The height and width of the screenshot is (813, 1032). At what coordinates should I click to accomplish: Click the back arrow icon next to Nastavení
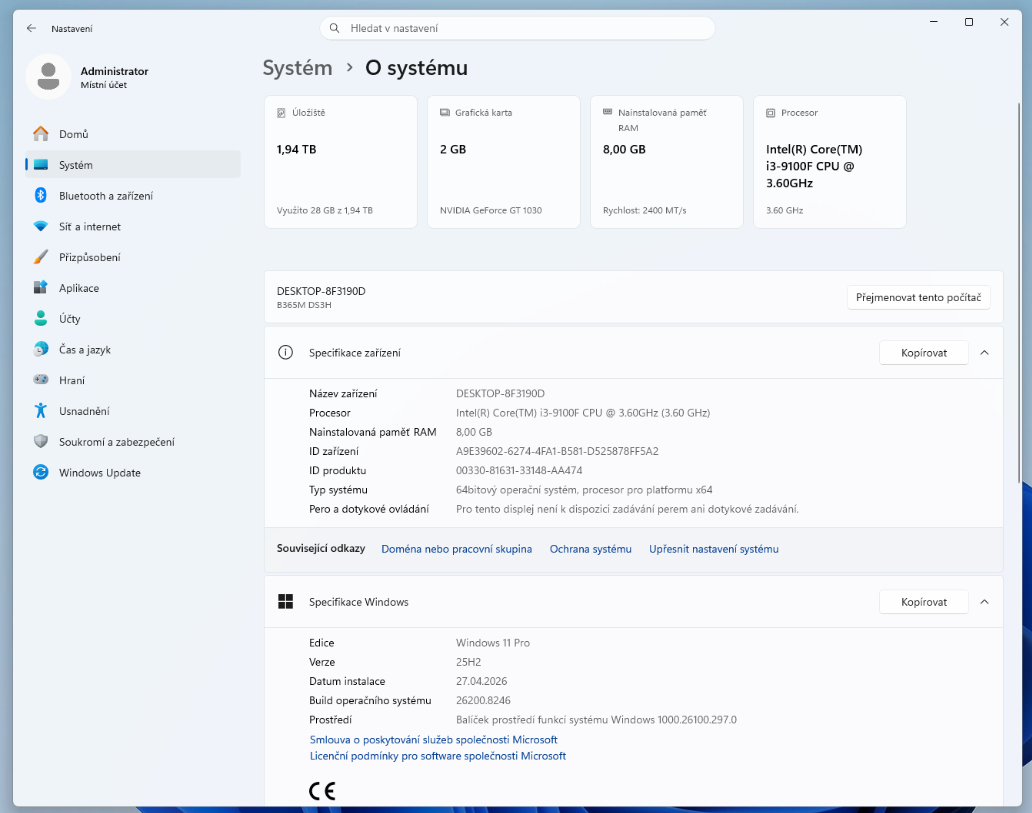pos(31,28)
